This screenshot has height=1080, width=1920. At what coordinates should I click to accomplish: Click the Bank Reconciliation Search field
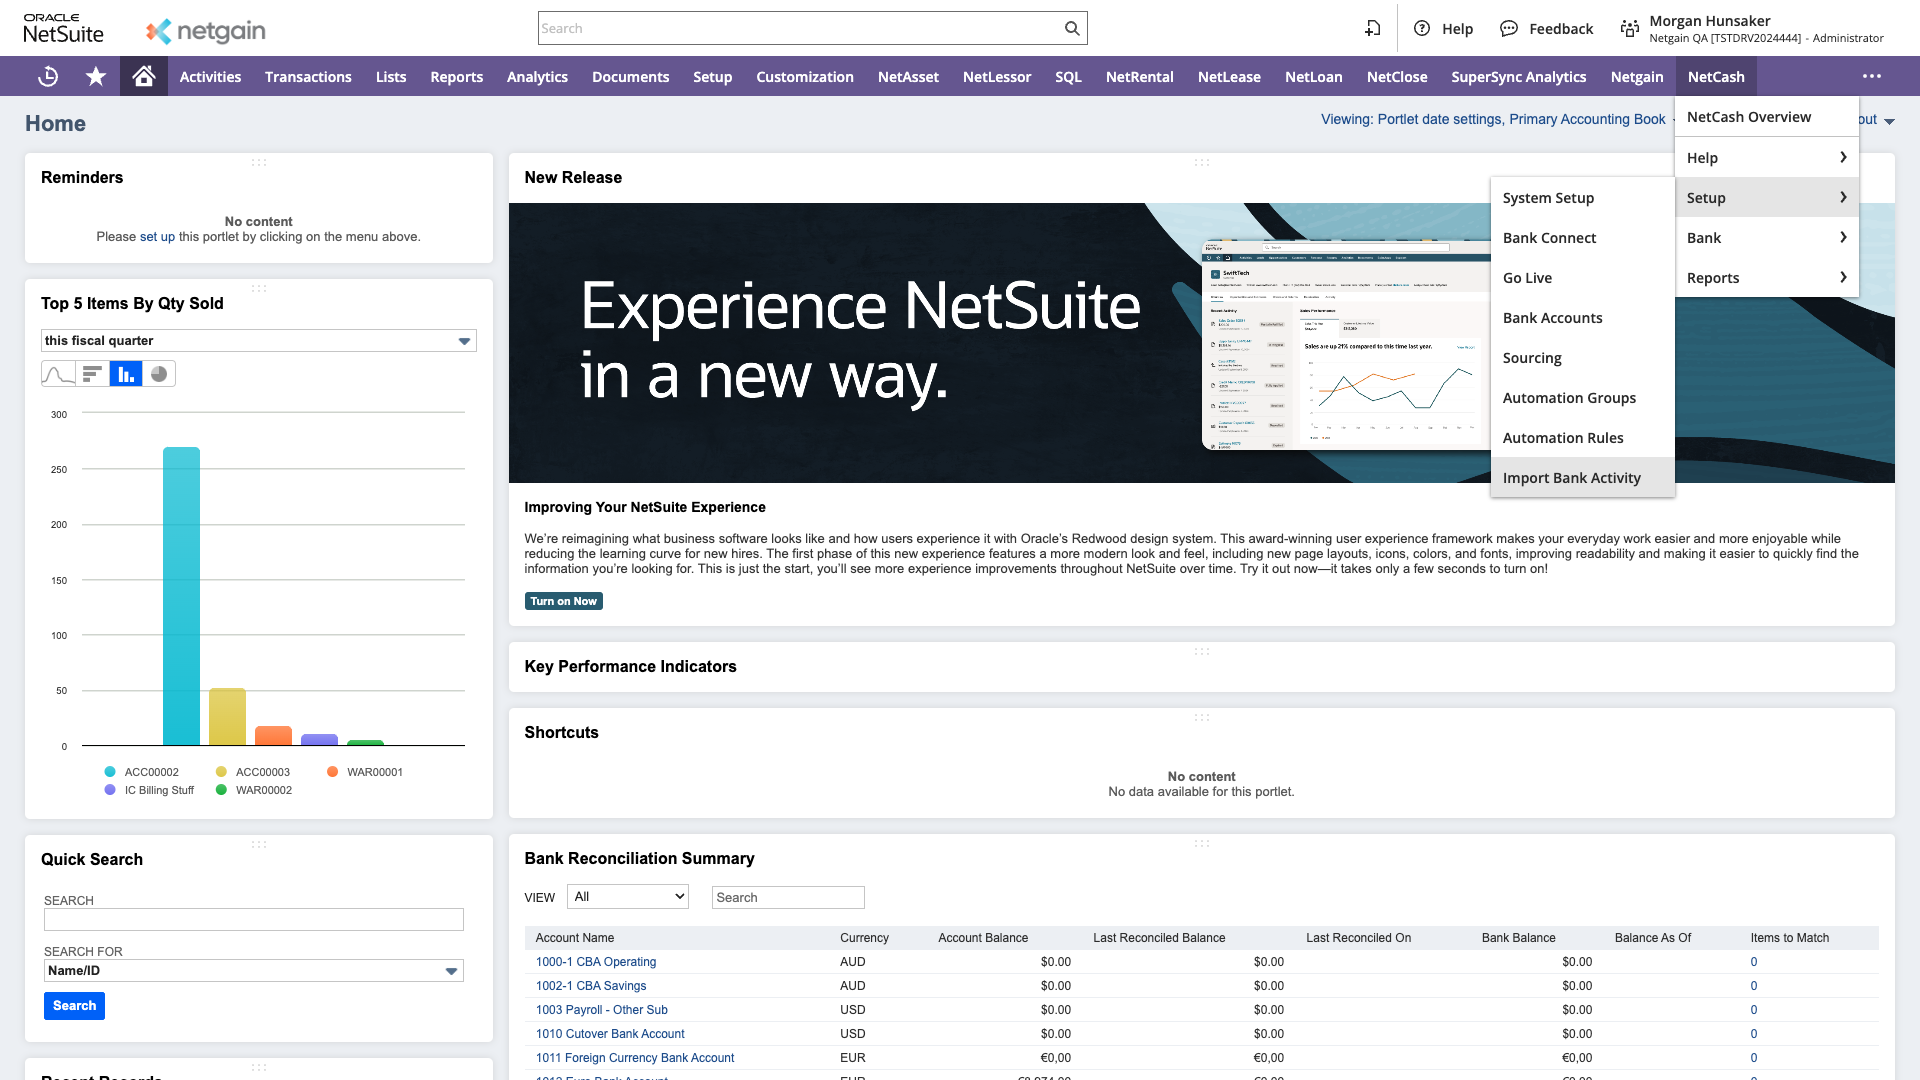coord(788,897)
